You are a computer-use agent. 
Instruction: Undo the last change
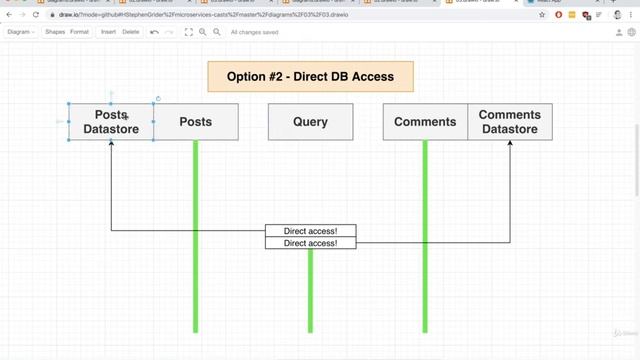click(154, 32)
